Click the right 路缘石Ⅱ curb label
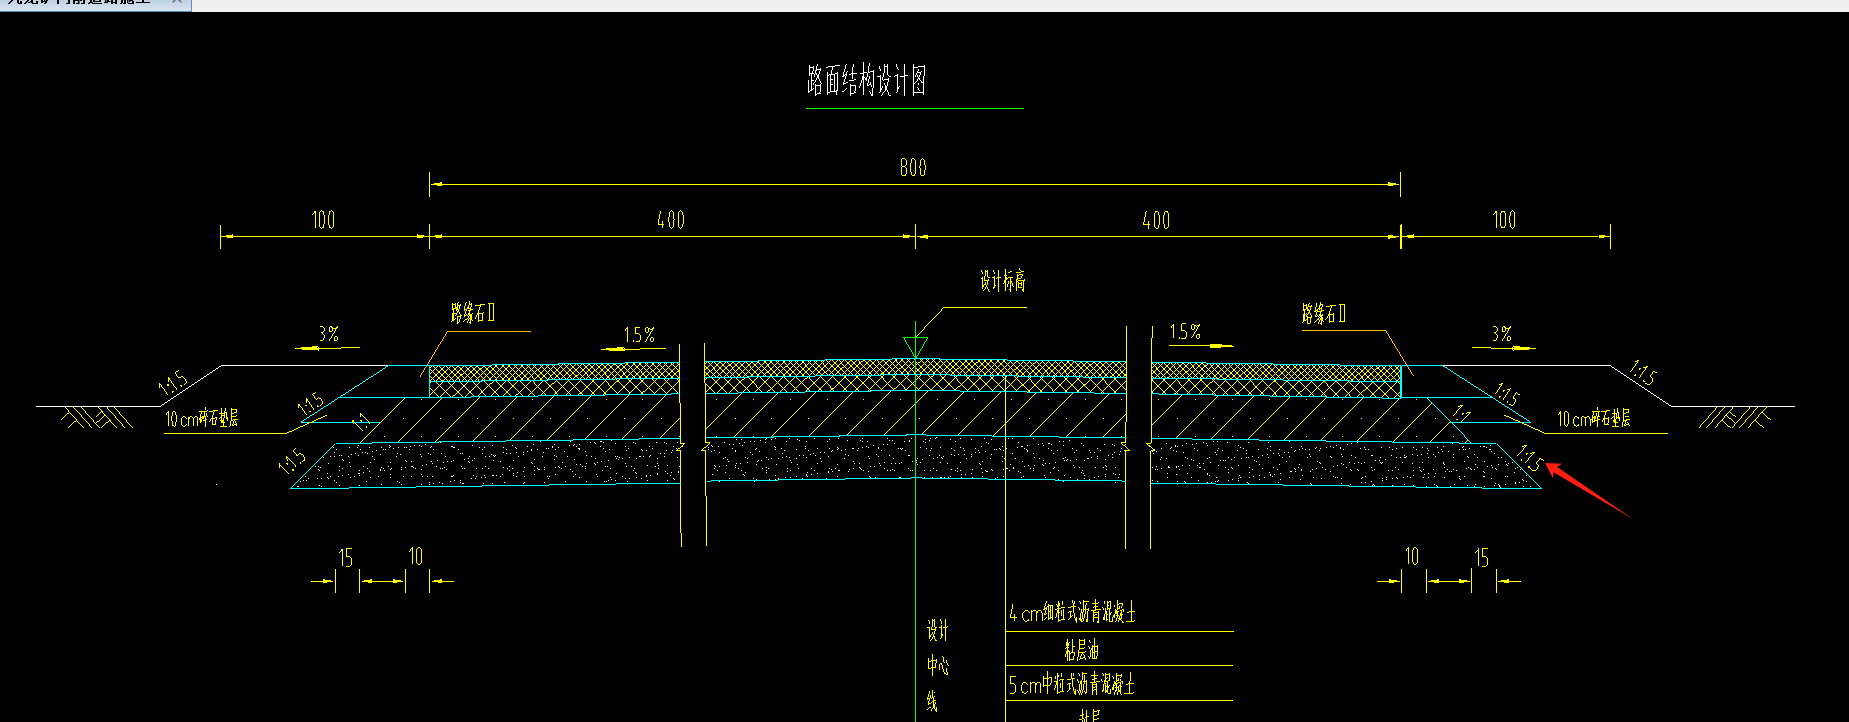 click(1324, 314)
